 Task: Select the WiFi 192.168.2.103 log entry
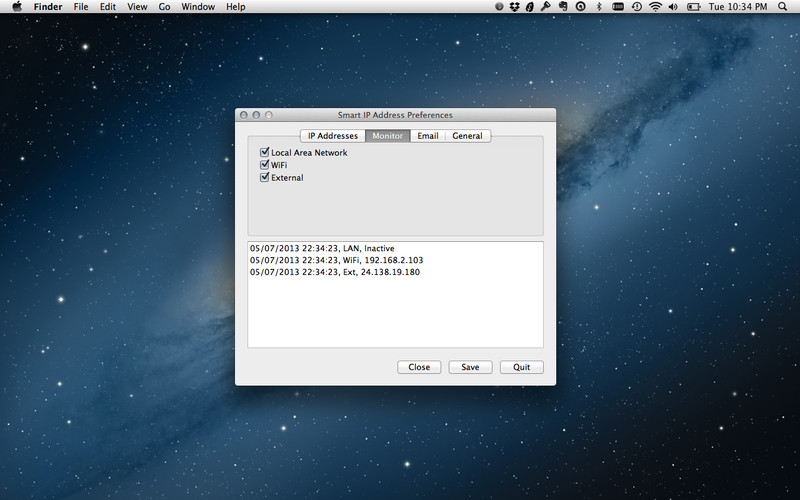[336, 260]
